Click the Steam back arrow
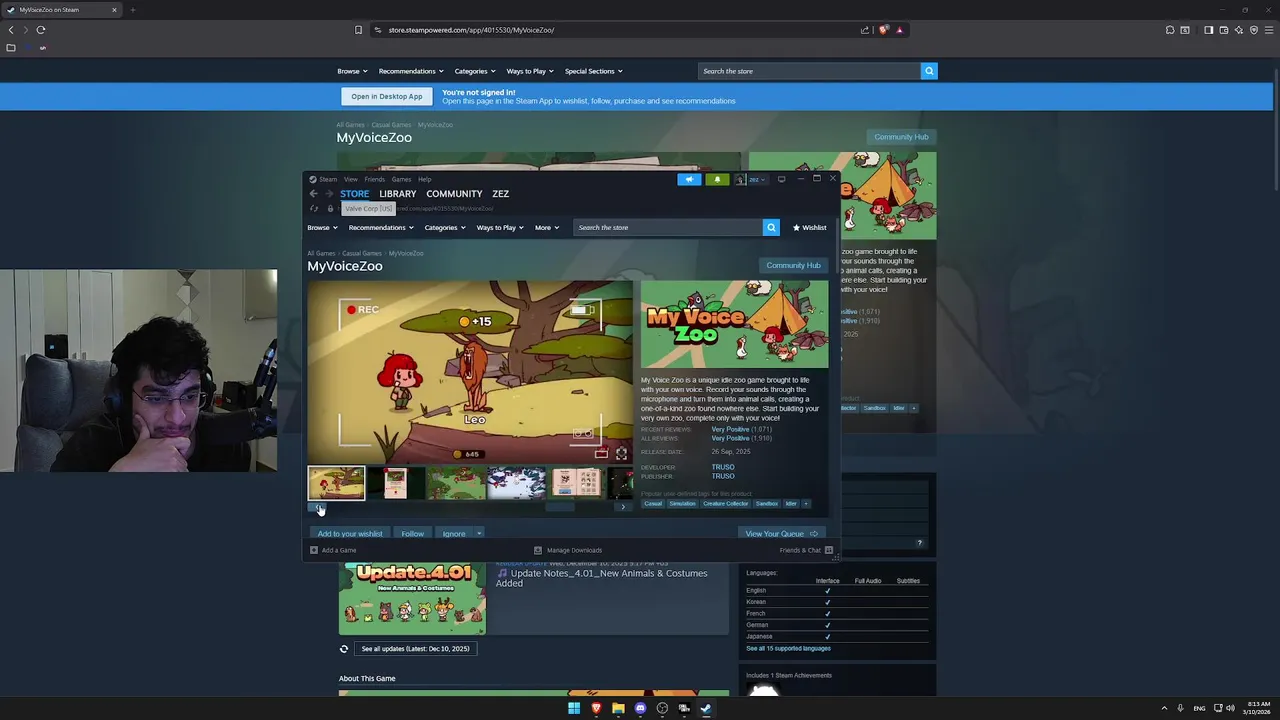The height and width of the screenshot is (720, 1280). coord(314,194)
